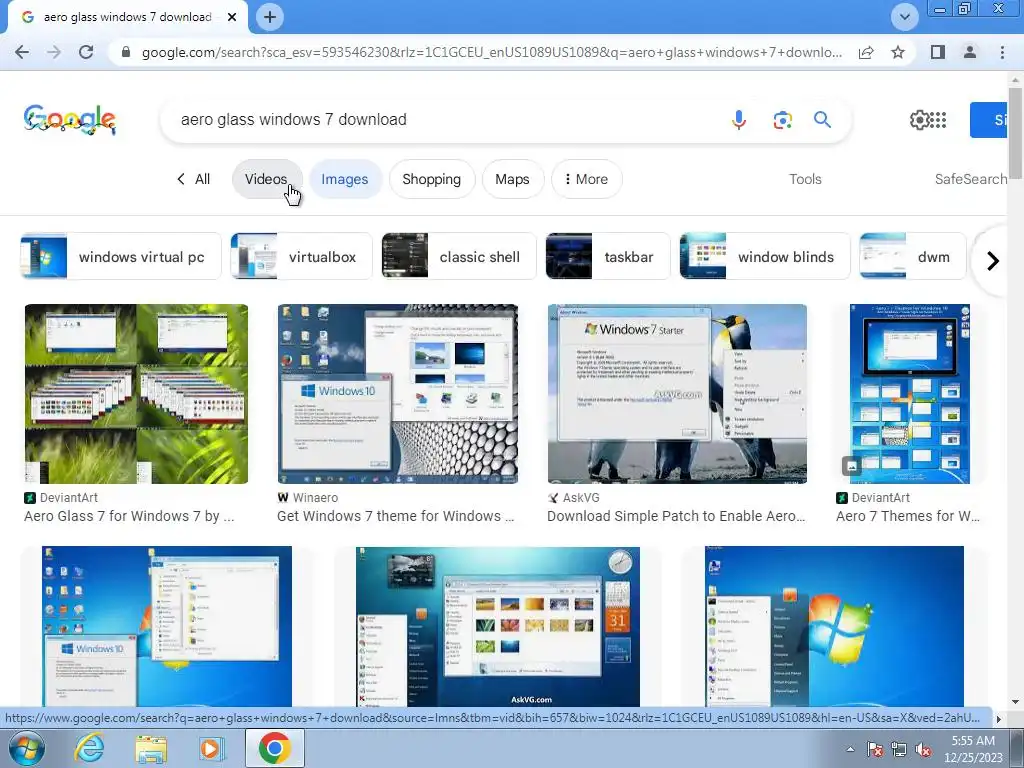
Task: Open AskVG Windows 7 Starter thumbnail
Action: (677, 394)
